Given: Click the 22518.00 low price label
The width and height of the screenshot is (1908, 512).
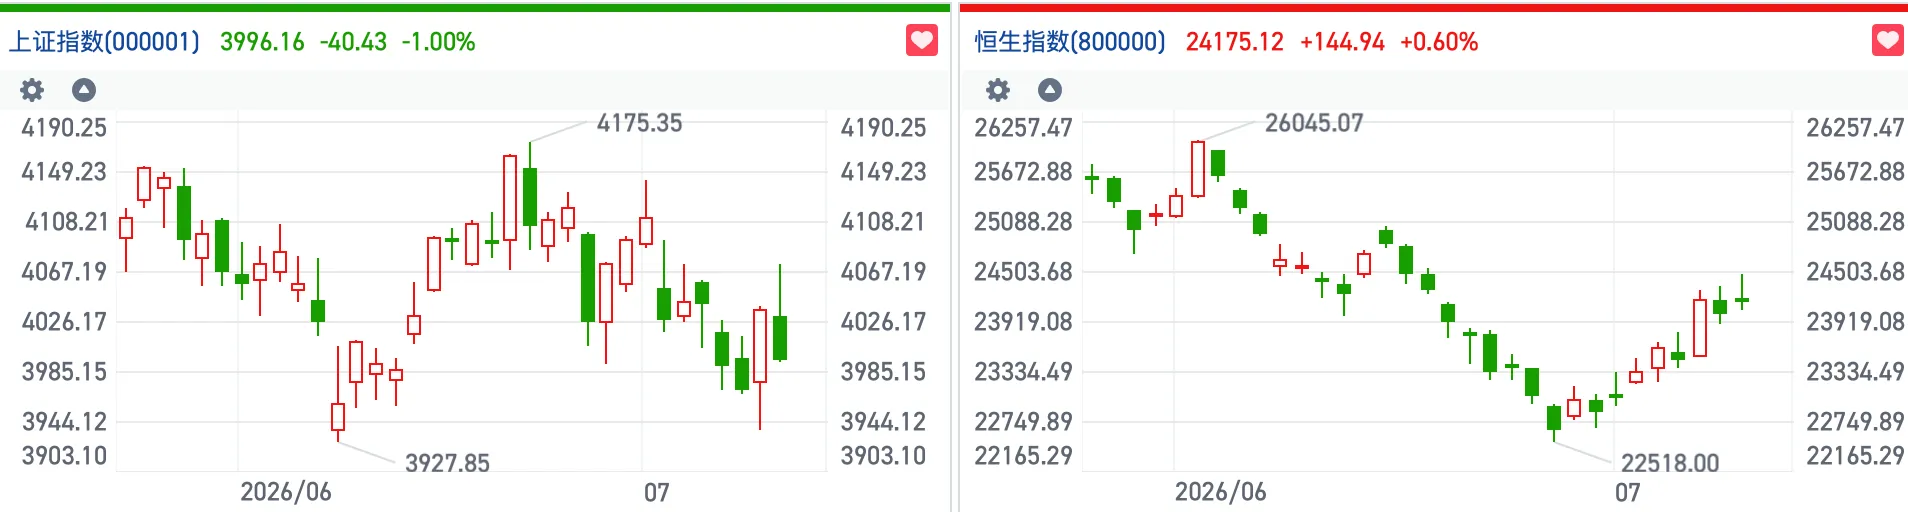Looking at the screenshot, I should point(1670,463).
